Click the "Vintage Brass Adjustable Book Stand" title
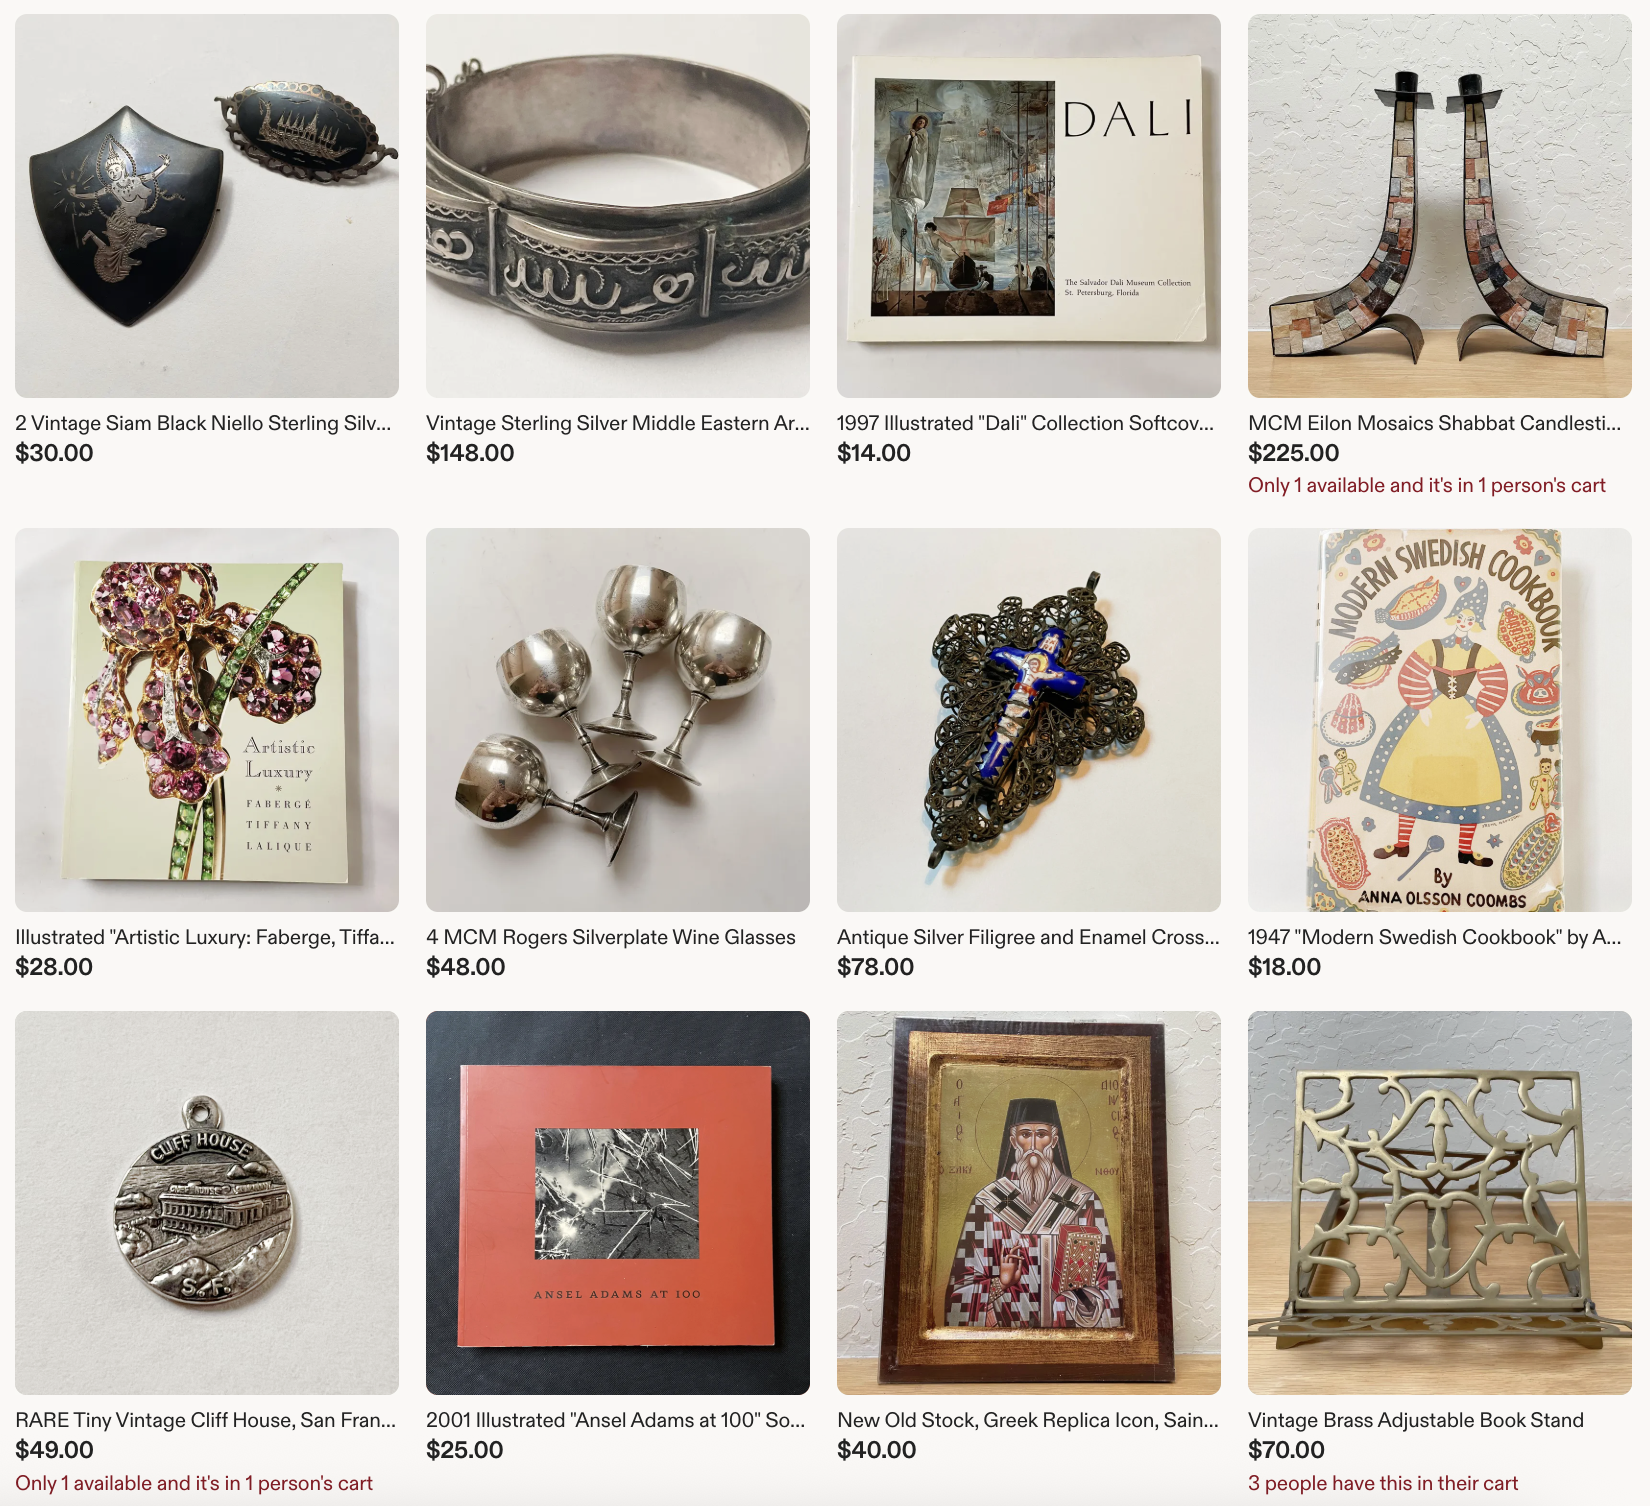 (x=1416, y=1420)
